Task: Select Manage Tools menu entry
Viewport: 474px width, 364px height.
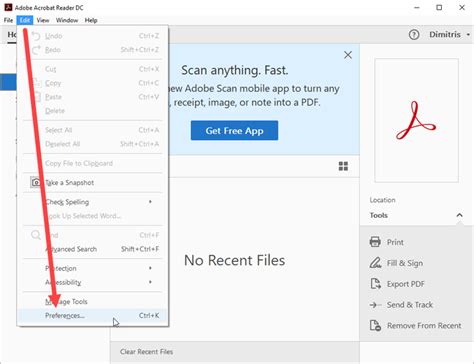Action: coord(93,302)
